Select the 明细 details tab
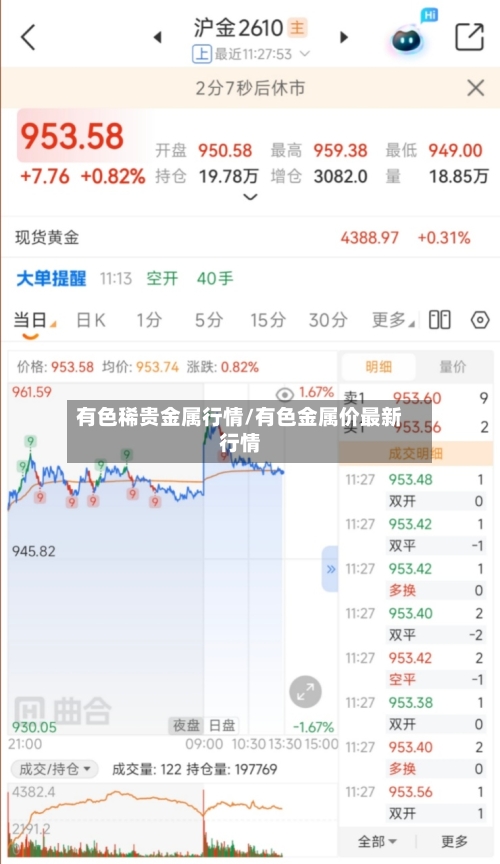Viewport: 500px width, 864px height. click(x=378, y=367)
